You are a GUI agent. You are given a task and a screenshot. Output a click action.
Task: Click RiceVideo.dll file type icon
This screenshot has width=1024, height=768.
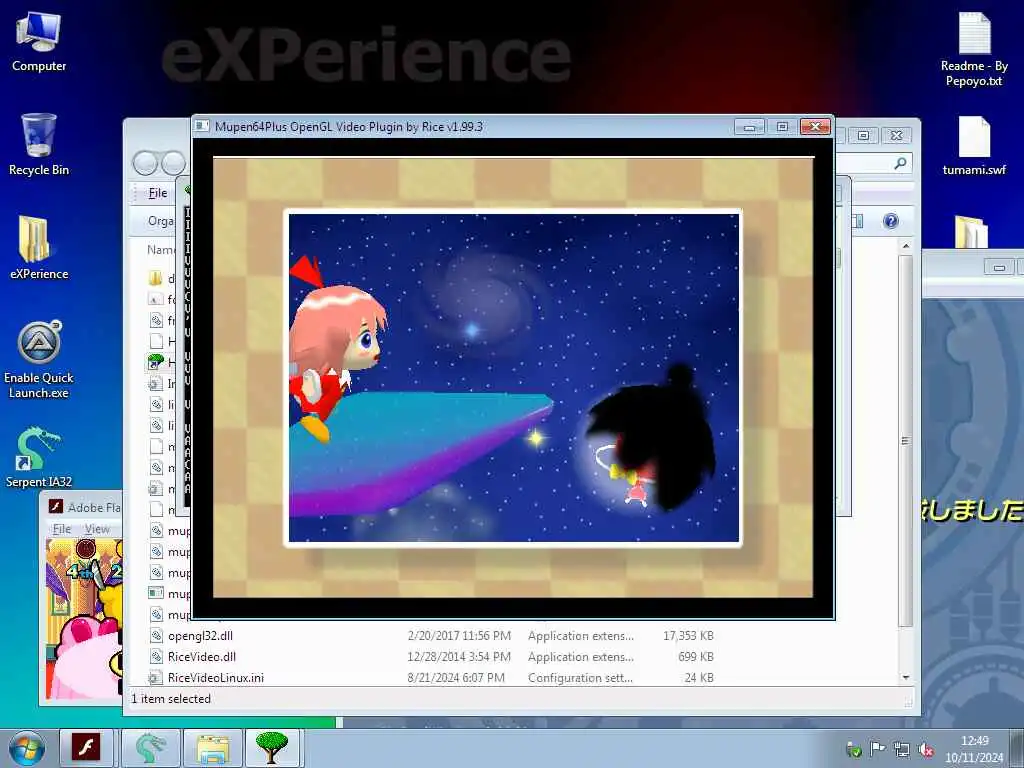156,656
